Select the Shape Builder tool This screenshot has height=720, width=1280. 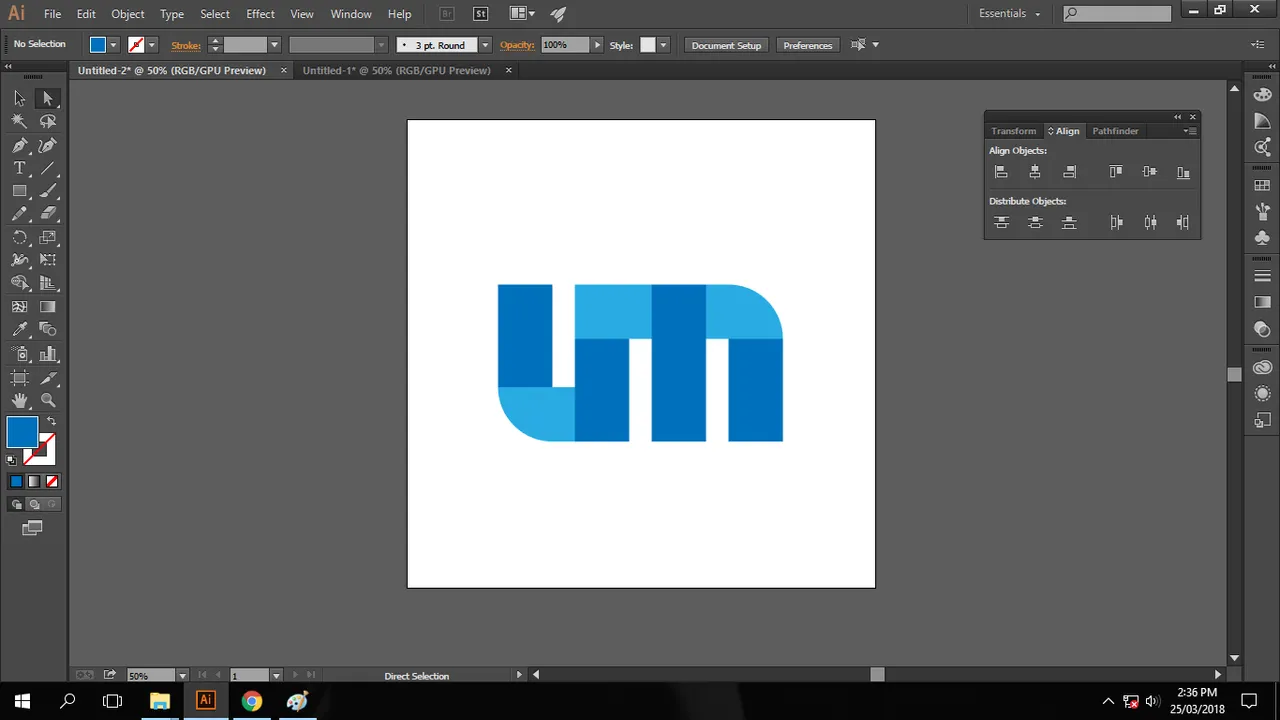(x=19, y=283)
